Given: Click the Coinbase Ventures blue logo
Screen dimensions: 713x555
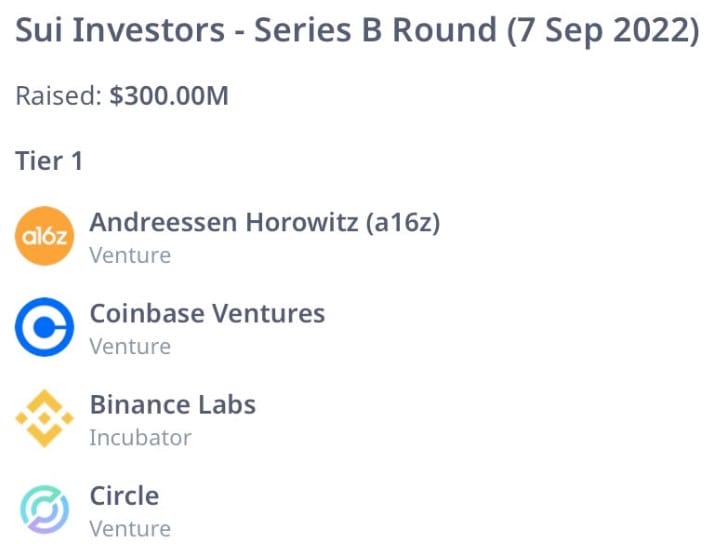Looking at the screenshot, I should point(45,328).
